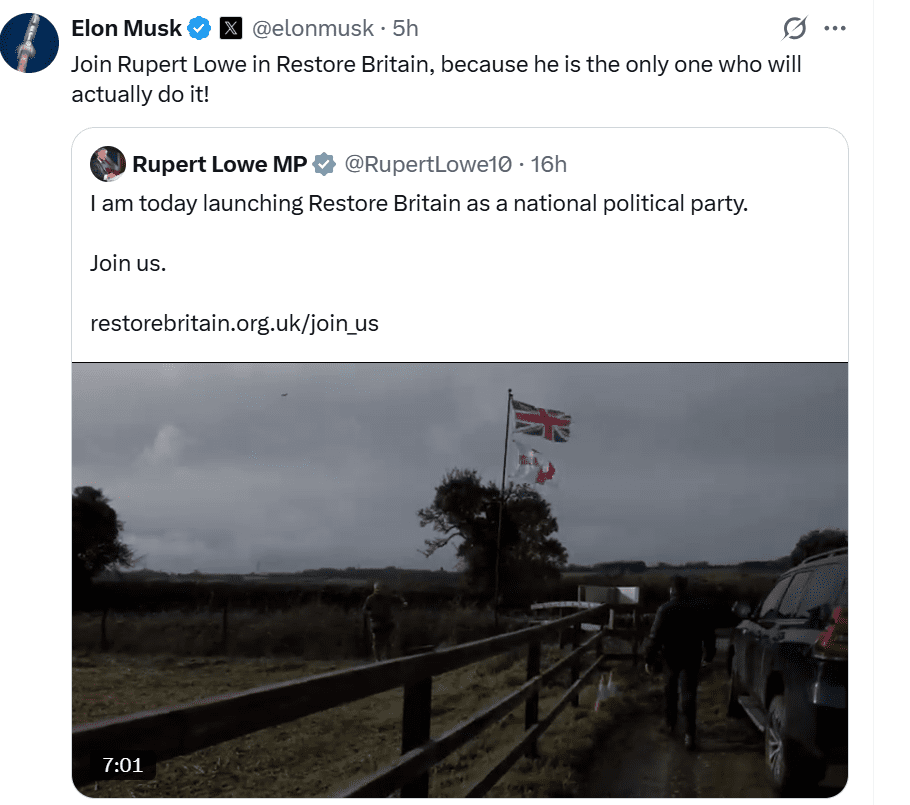Click Rupert Lowe's small avatar
The height and width of the screenshot is (805, 910).
point(107,163)
